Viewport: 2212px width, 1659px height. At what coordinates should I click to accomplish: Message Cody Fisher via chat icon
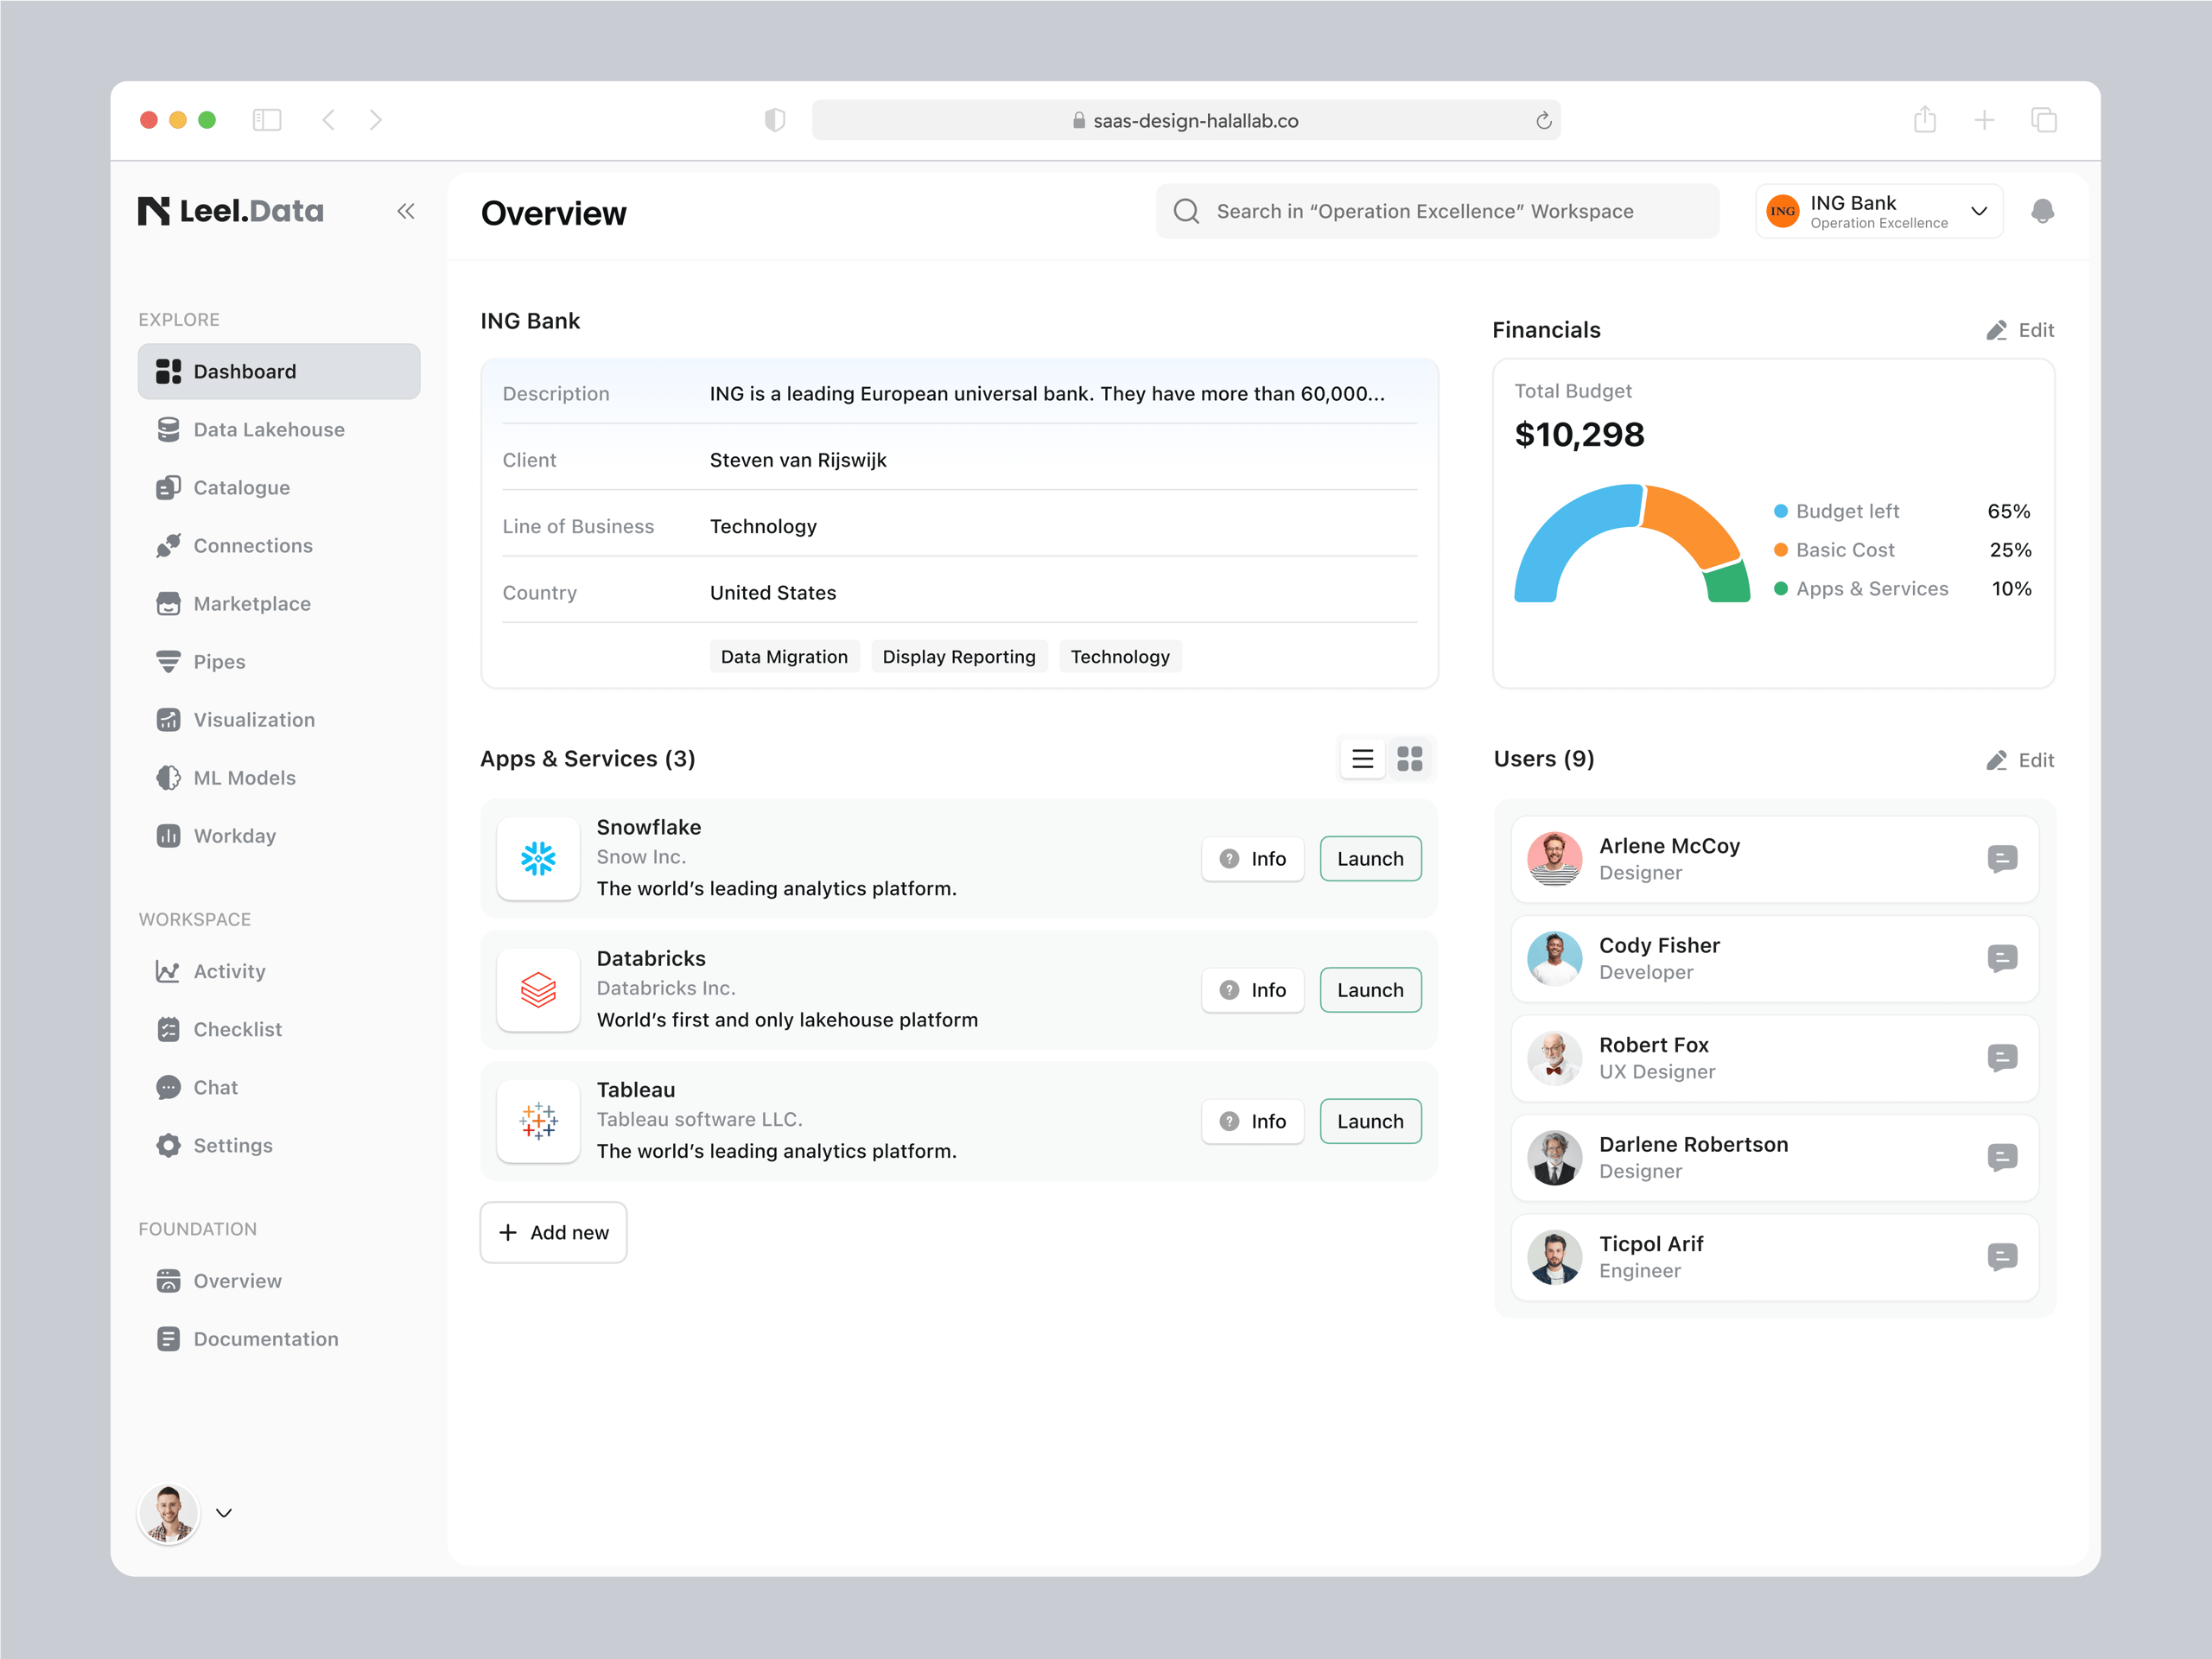click(2002, 958)
